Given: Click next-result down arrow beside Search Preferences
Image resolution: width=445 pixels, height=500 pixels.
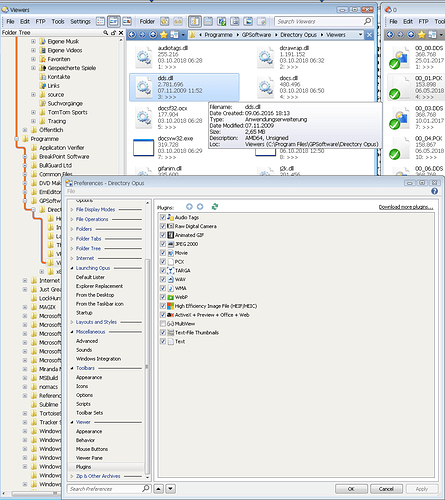Looking at the screenshot, I should click(x=170, y=489).
